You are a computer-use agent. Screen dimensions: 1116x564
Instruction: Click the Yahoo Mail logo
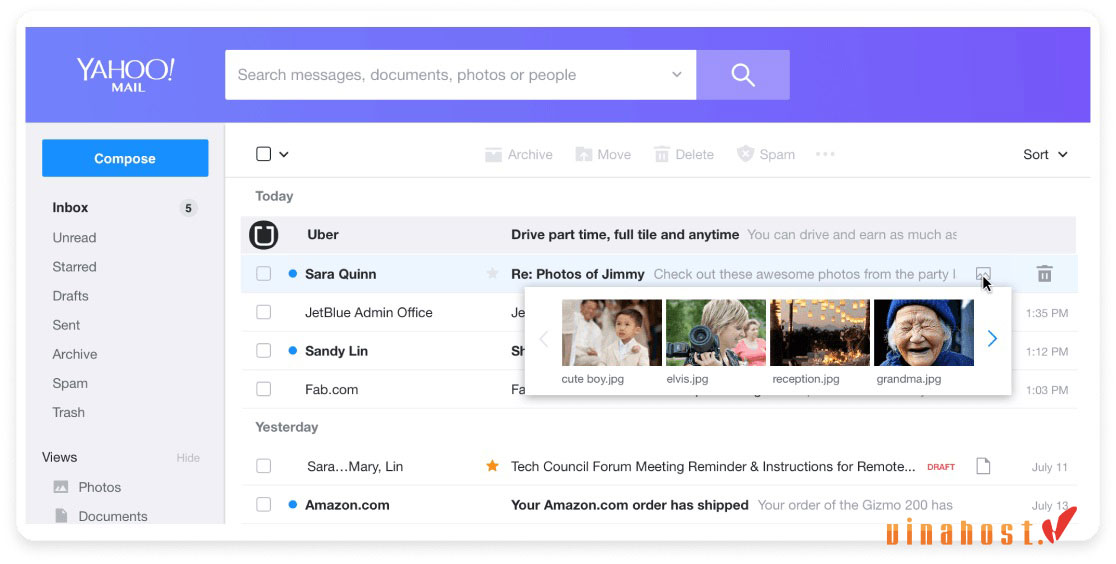tap(125, 75)
